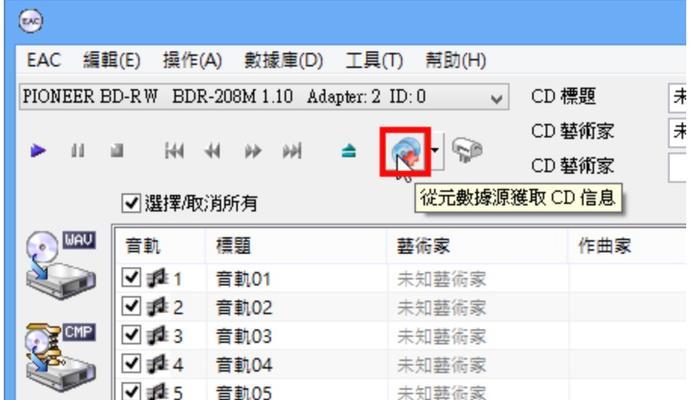Image resolution: width=696 pixels, height=400 pixels.
Task: Uncheck track 3 checkbox
Action: pos(131,335)
